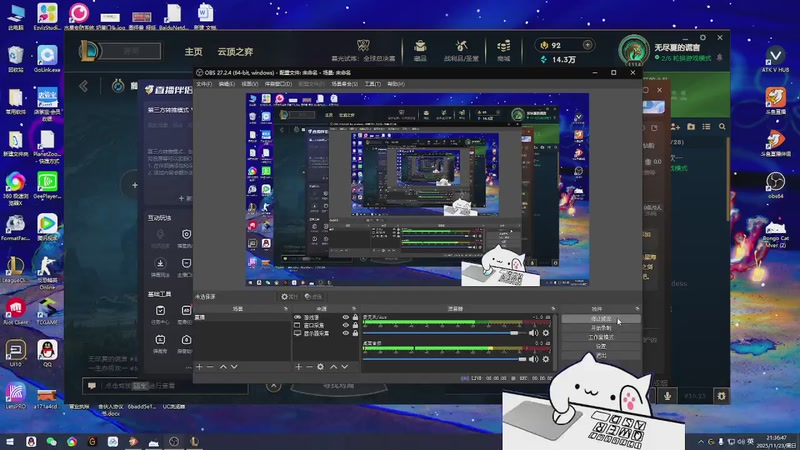
Task: Open the Help menu in OBS
Action: [396, 84]
